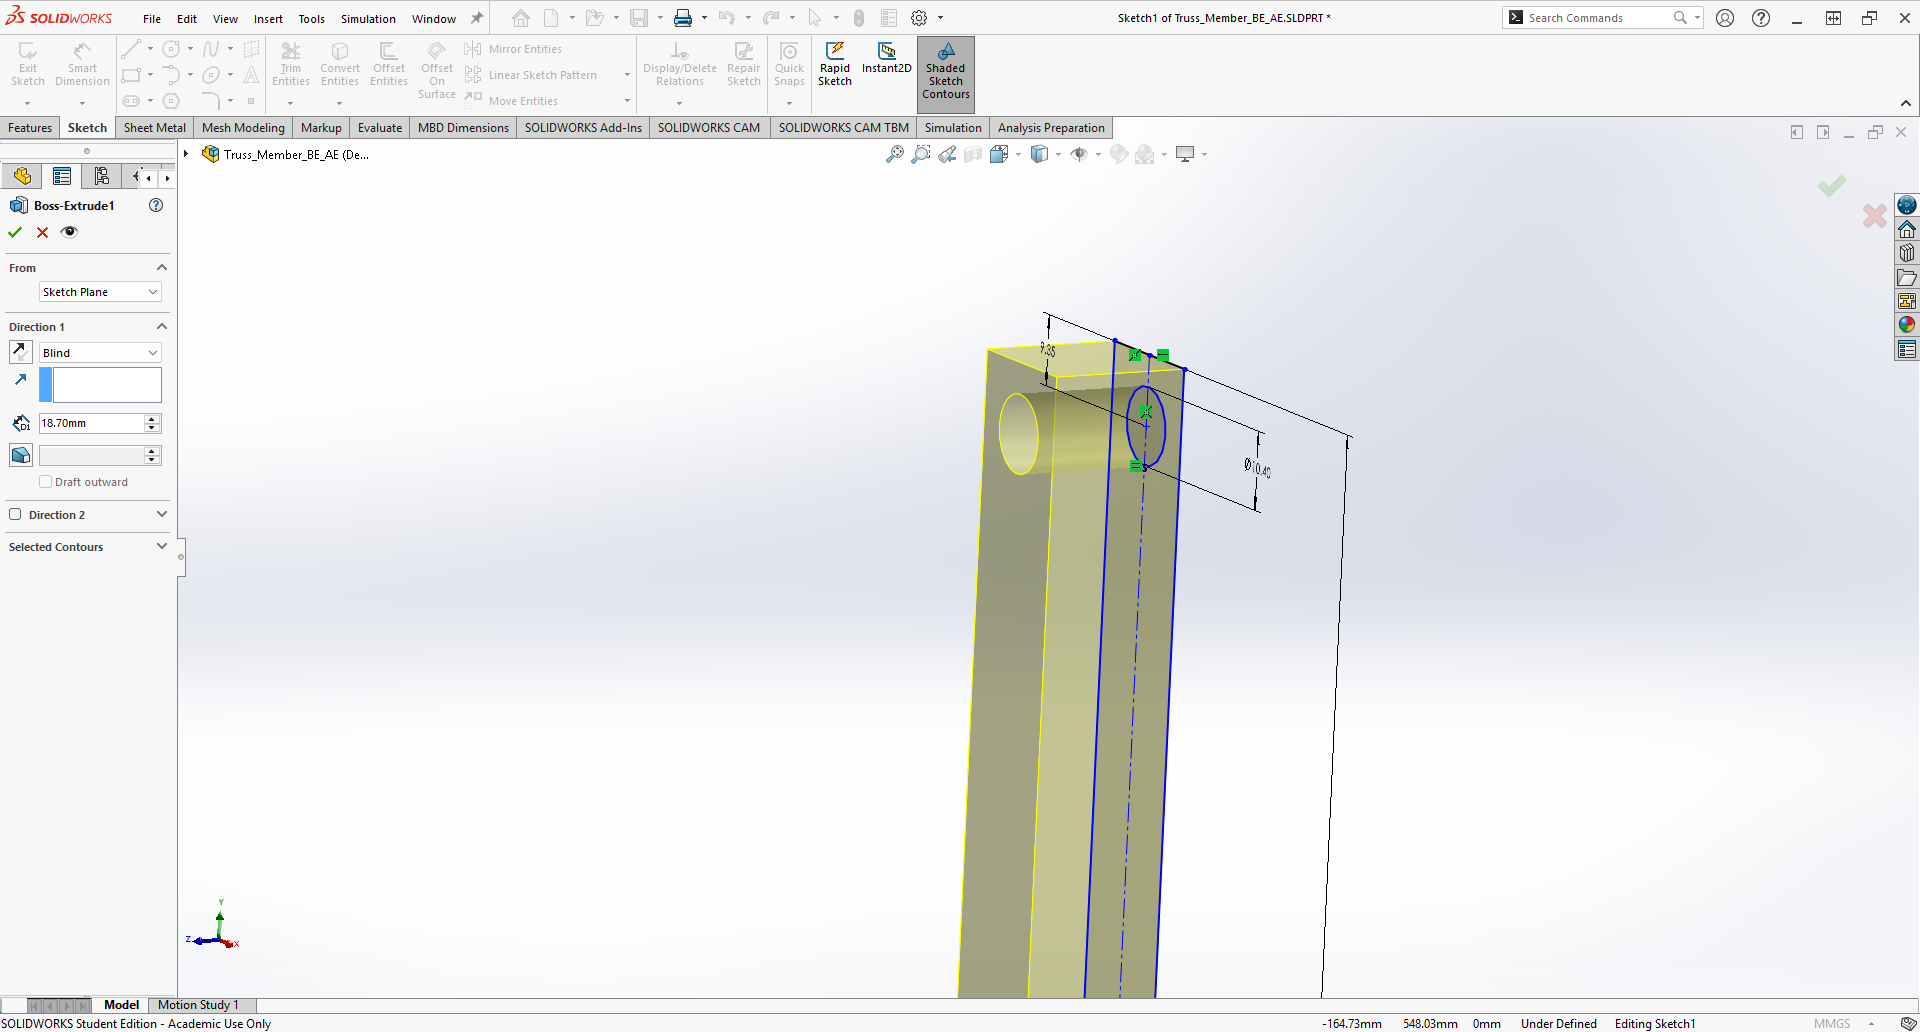
Task: Open the ConfigurationManager tab icon
Action: 101,177
